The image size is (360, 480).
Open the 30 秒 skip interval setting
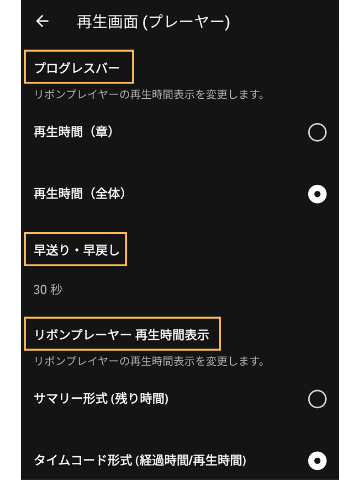[x=48, y=289]
